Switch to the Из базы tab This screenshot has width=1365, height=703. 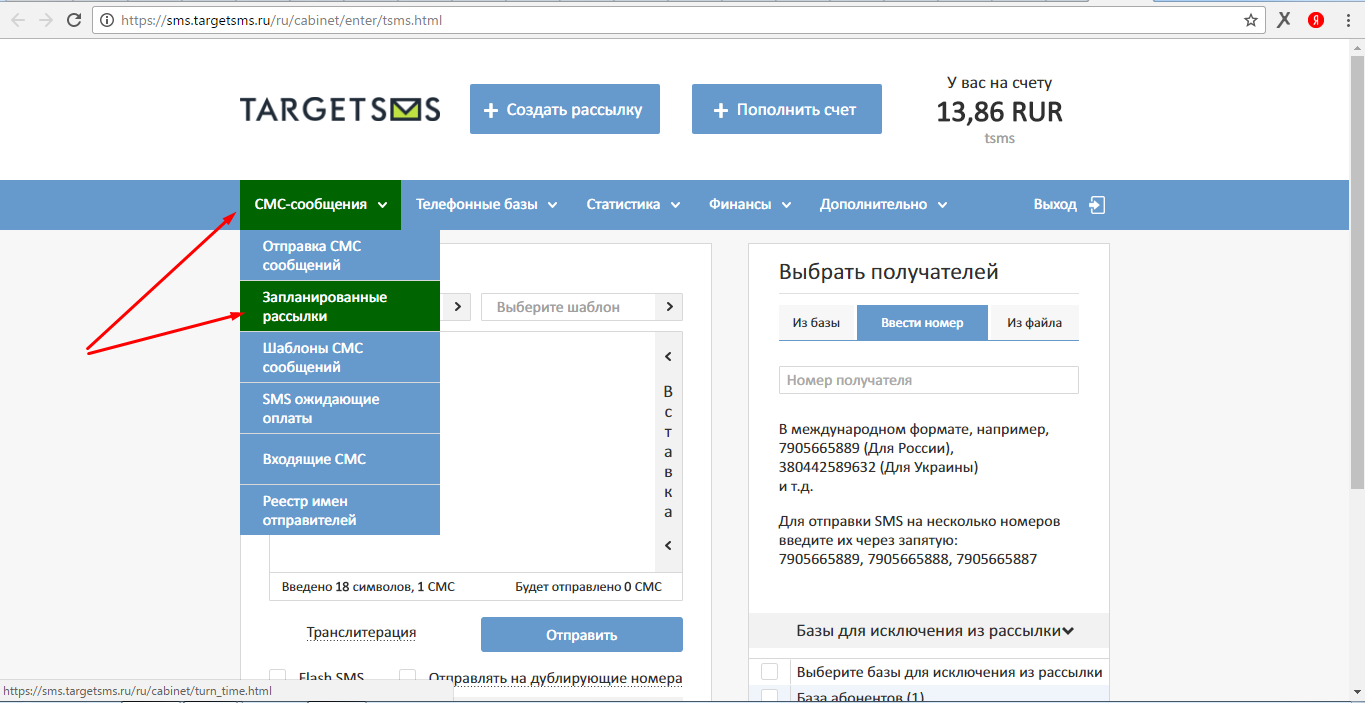point(817,323)
